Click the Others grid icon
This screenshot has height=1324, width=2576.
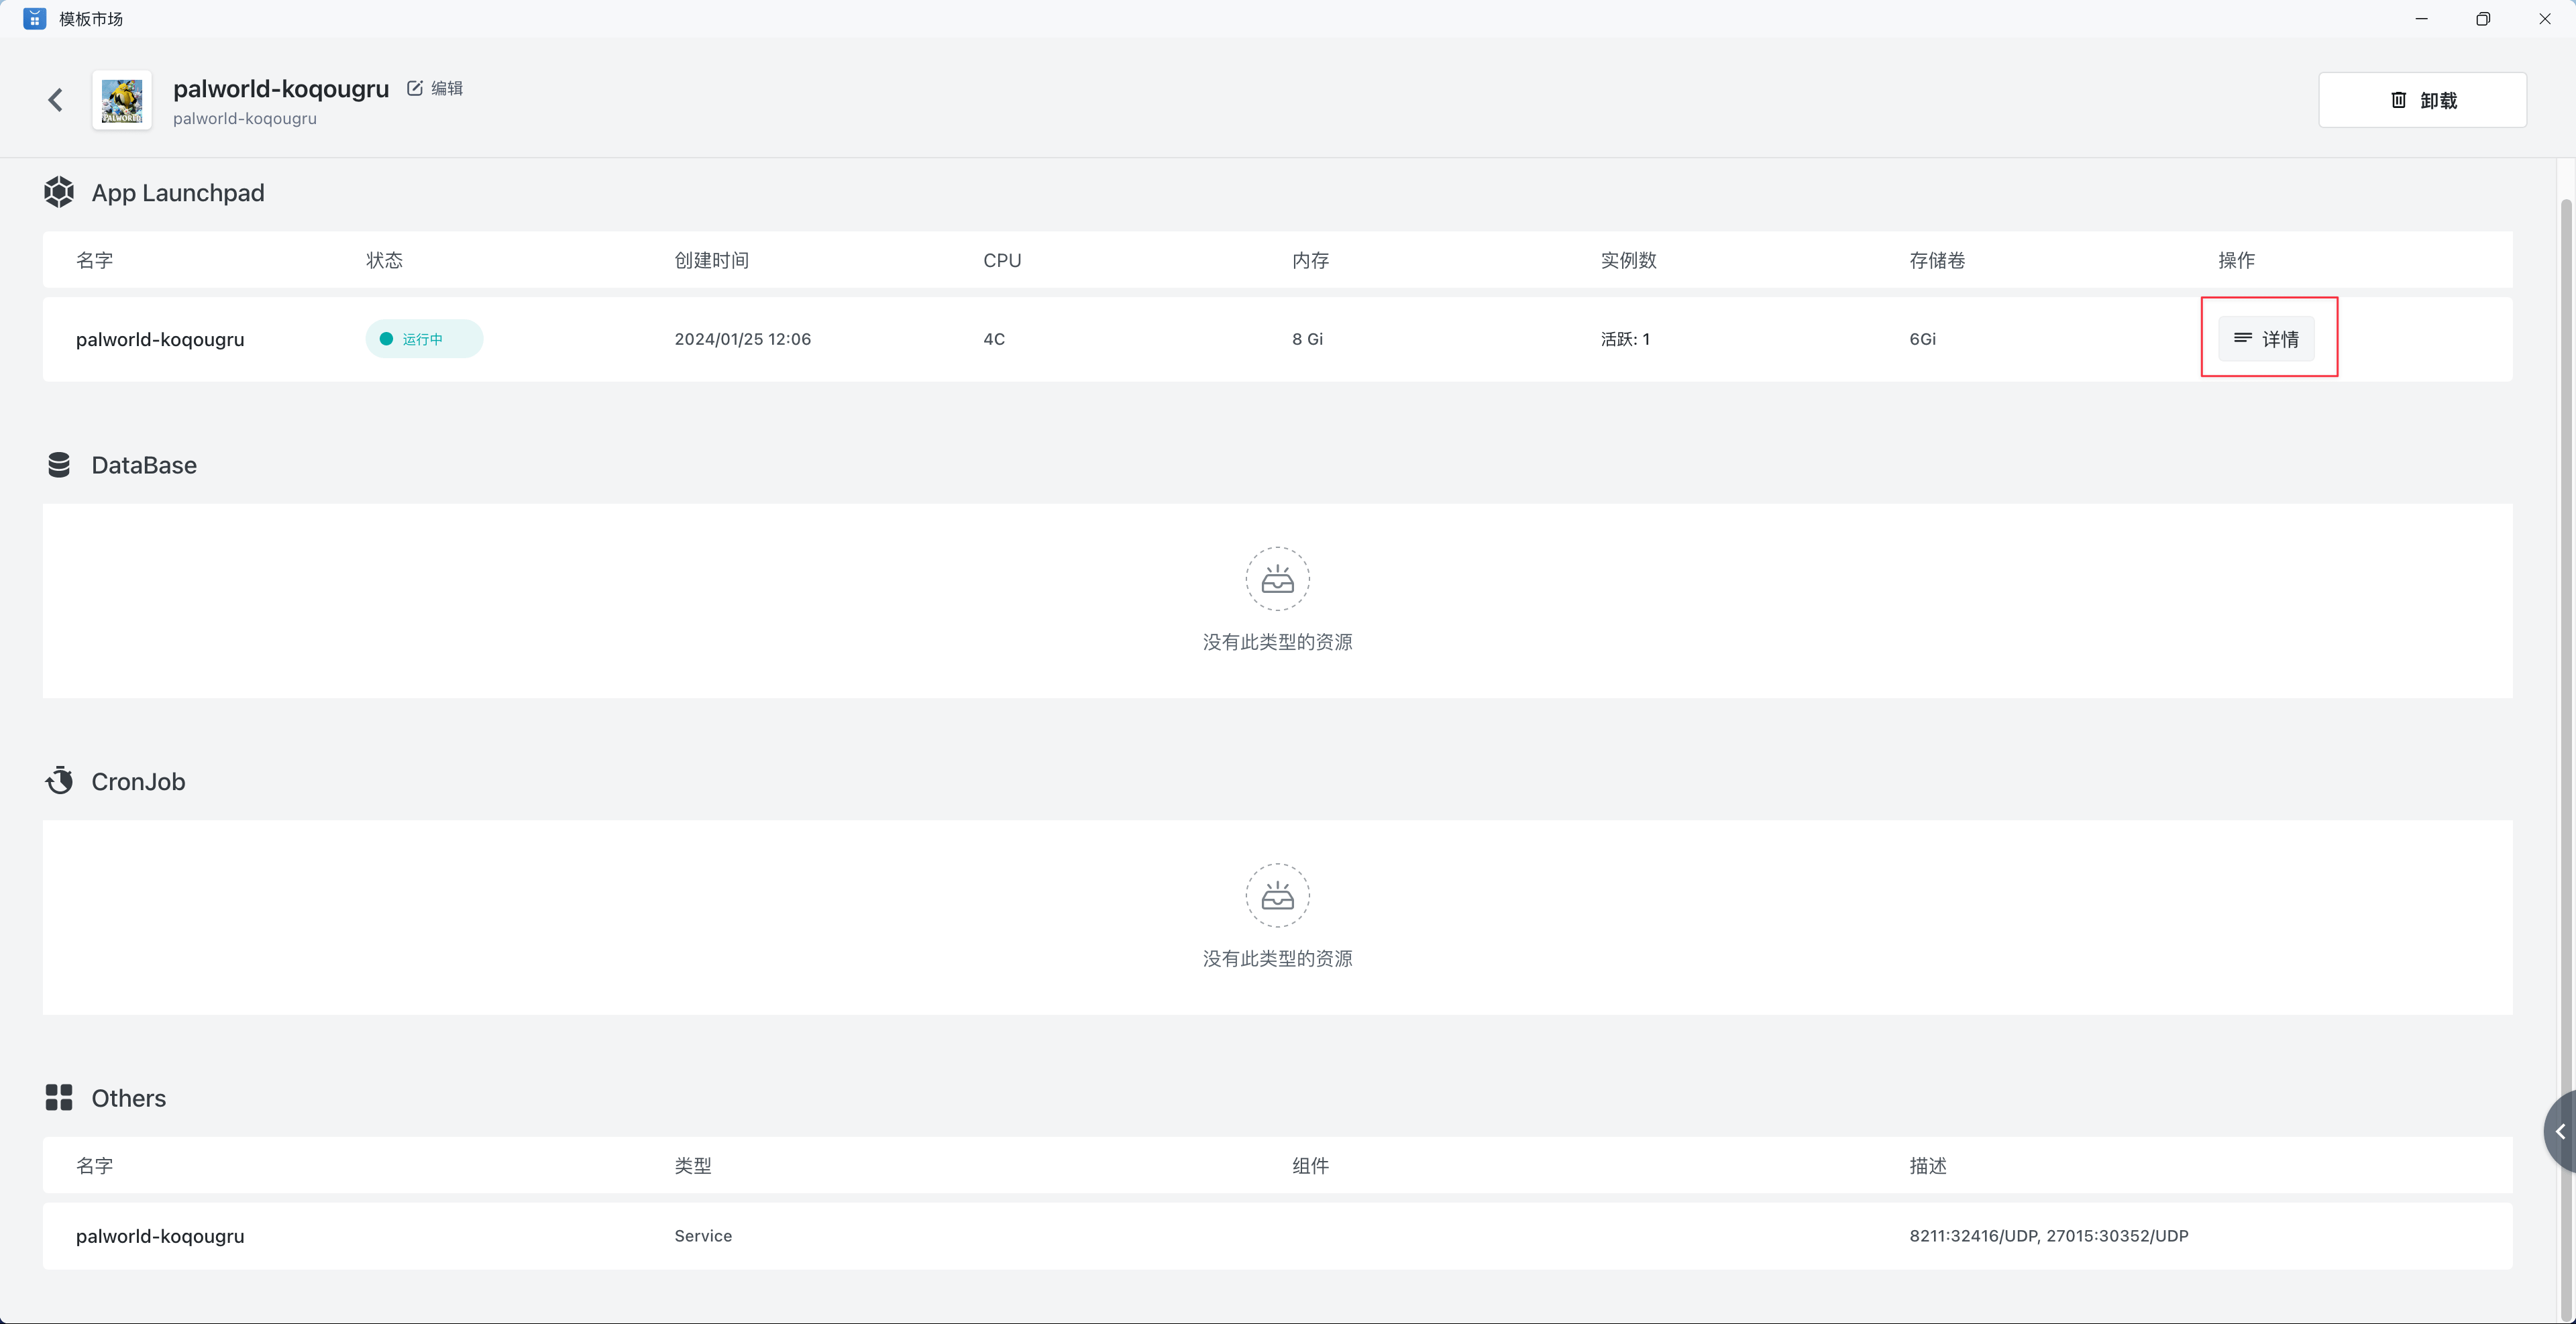59,1097
